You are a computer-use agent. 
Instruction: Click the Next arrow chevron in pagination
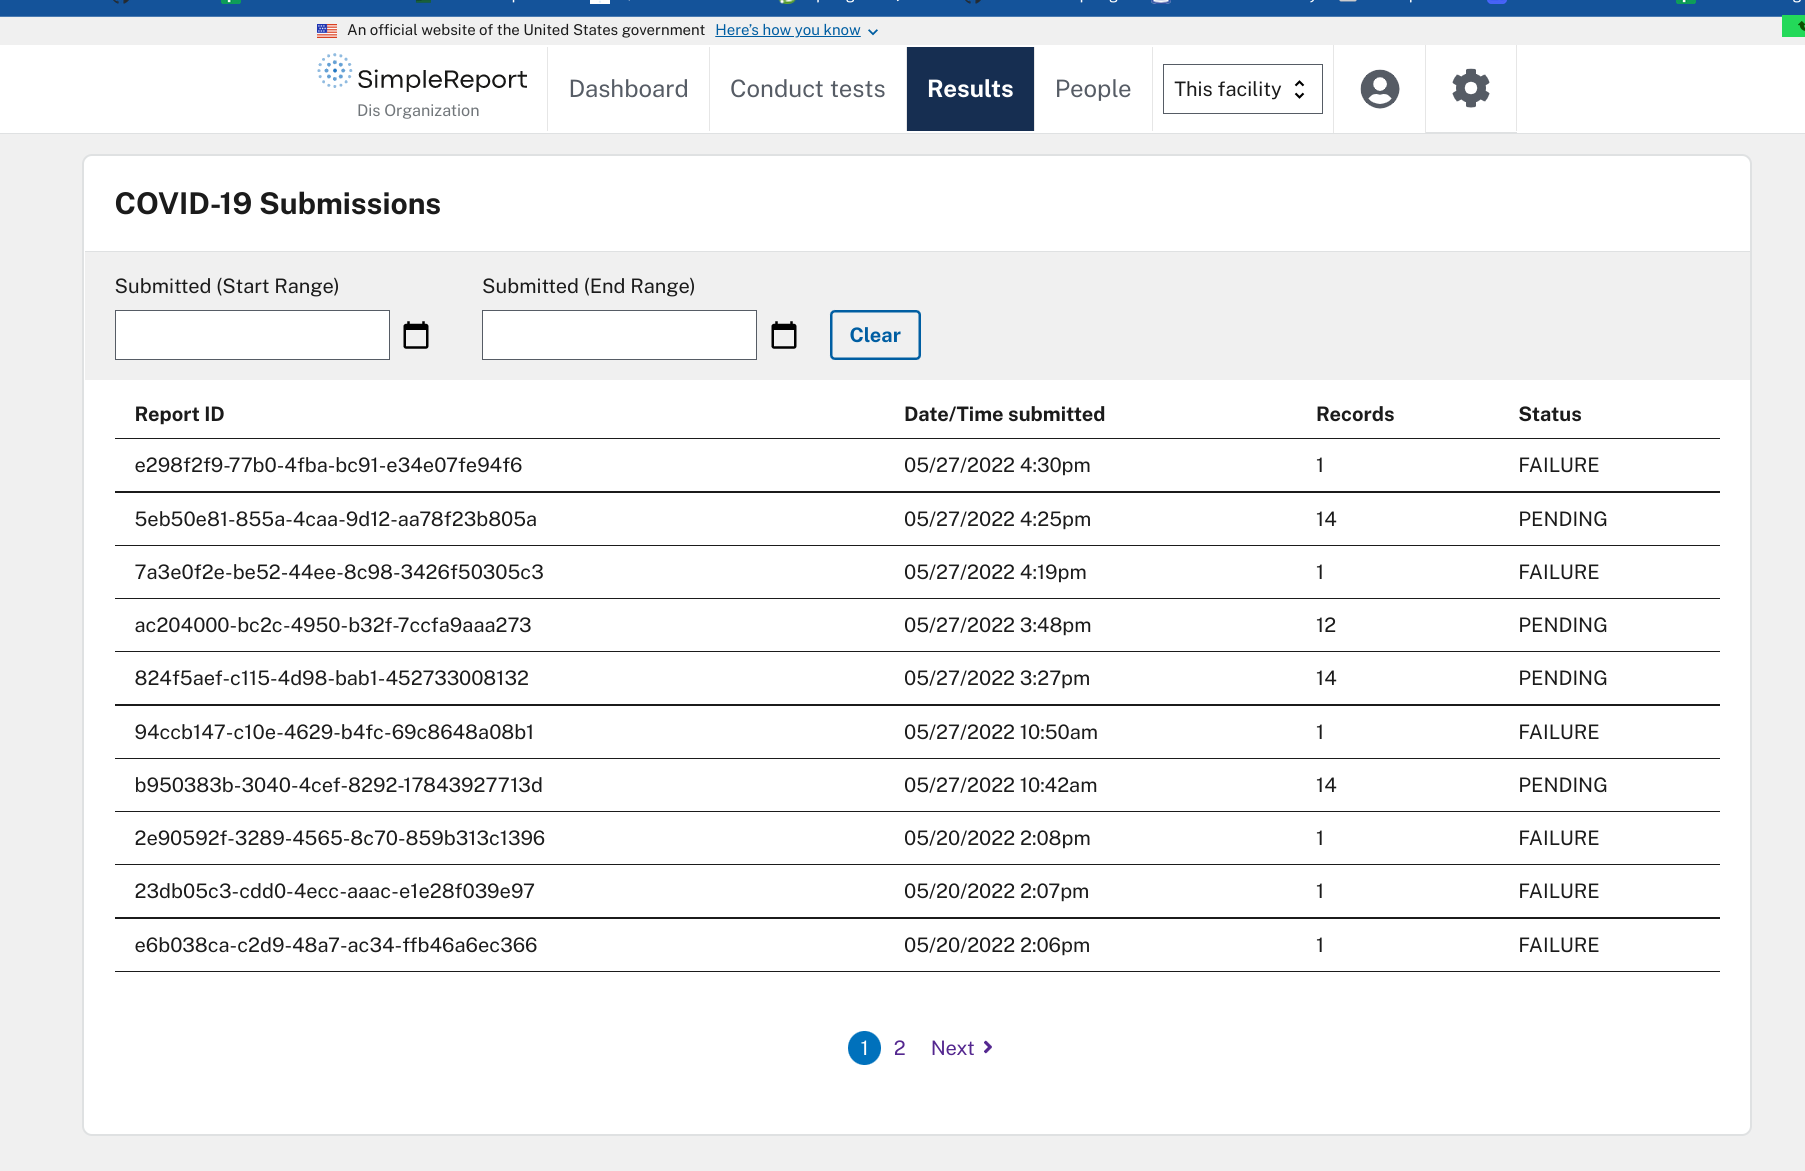[x=988, y=1047]
